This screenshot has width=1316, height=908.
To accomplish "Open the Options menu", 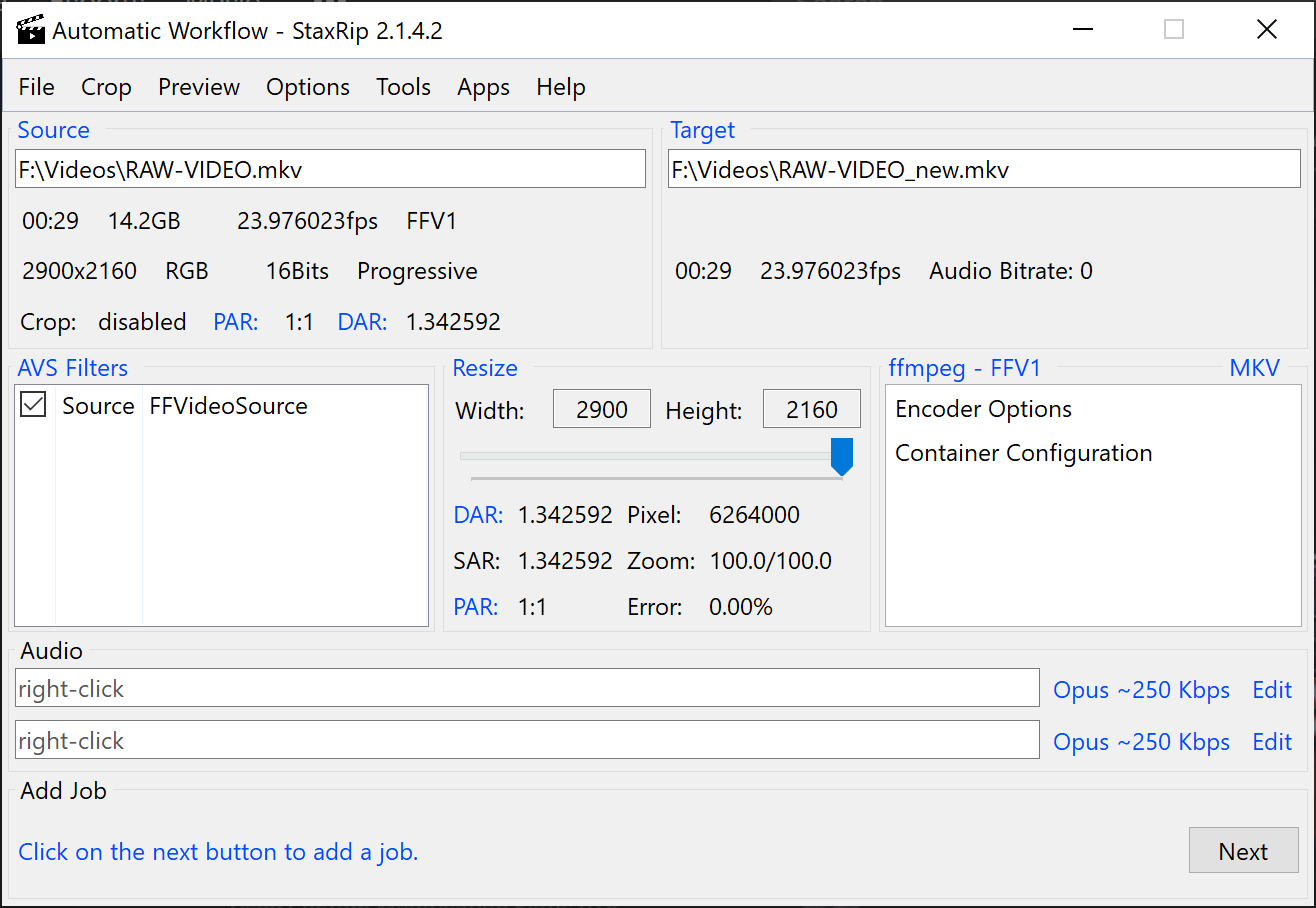I will click(x=307, y=87).
